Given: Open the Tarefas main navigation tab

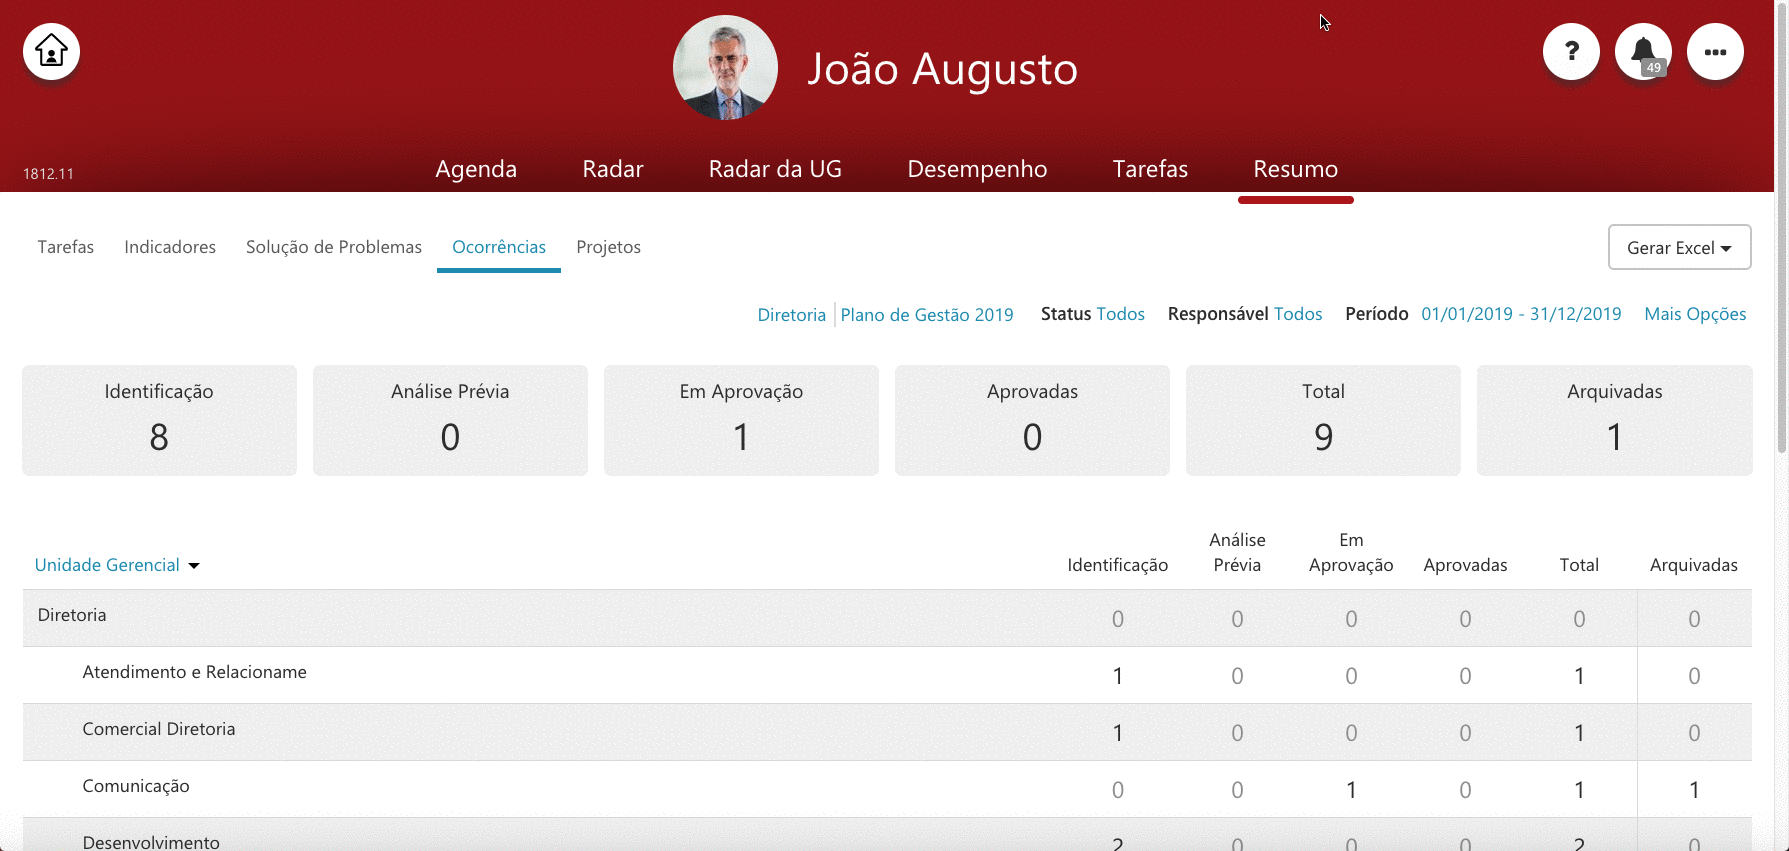Looking at the screenshot, I should (x=1150, y=169).
